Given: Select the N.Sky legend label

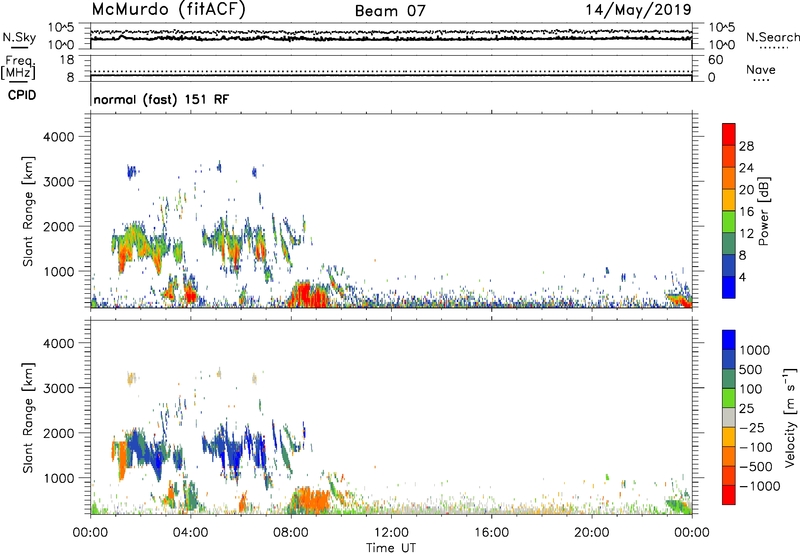Looking at the screenshot, I should coord(19,37).
